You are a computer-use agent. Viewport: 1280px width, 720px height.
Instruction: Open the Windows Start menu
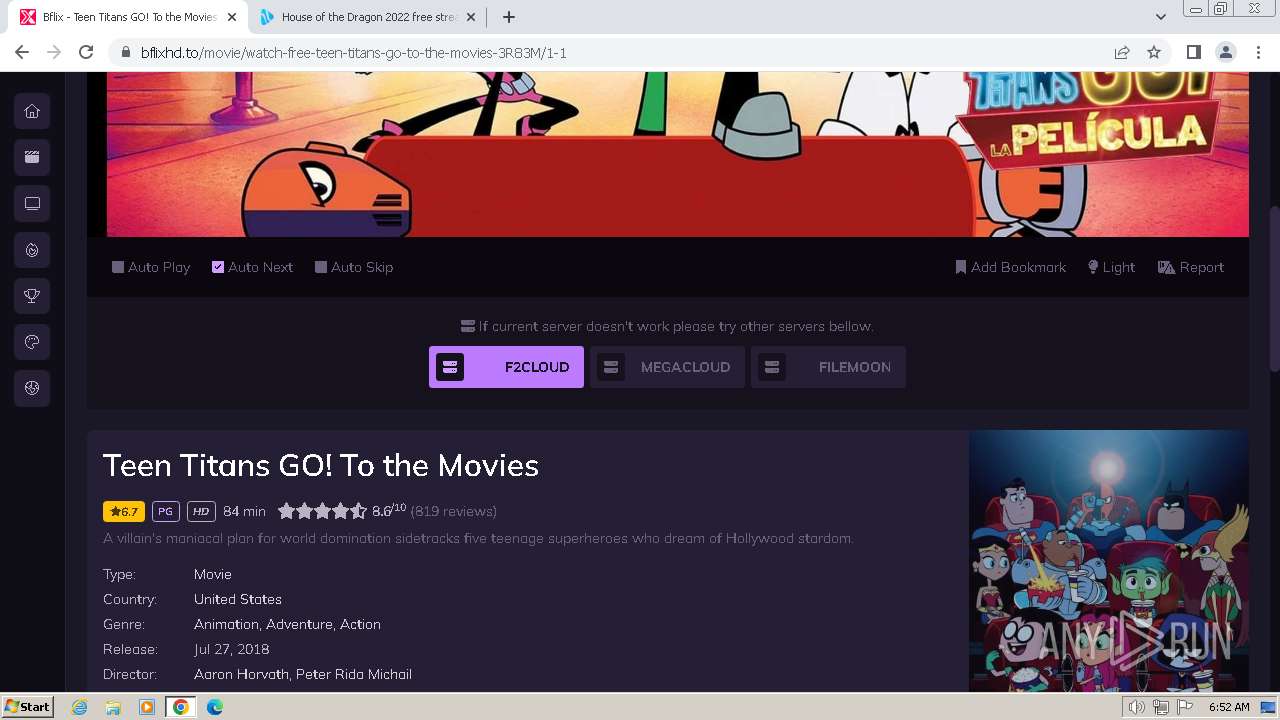tap(27, 706)
